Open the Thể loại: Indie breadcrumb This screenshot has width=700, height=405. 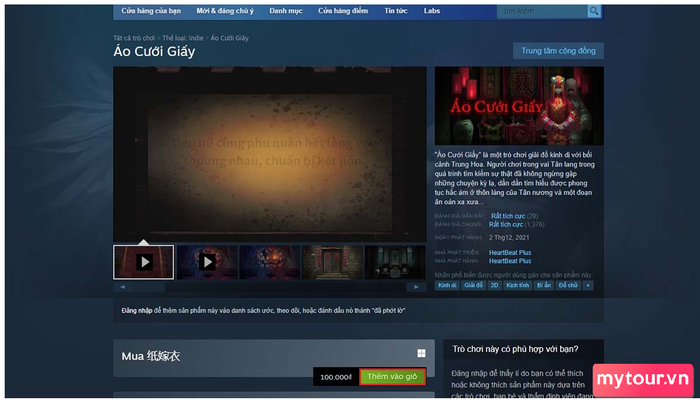click(x=183, y=38)
